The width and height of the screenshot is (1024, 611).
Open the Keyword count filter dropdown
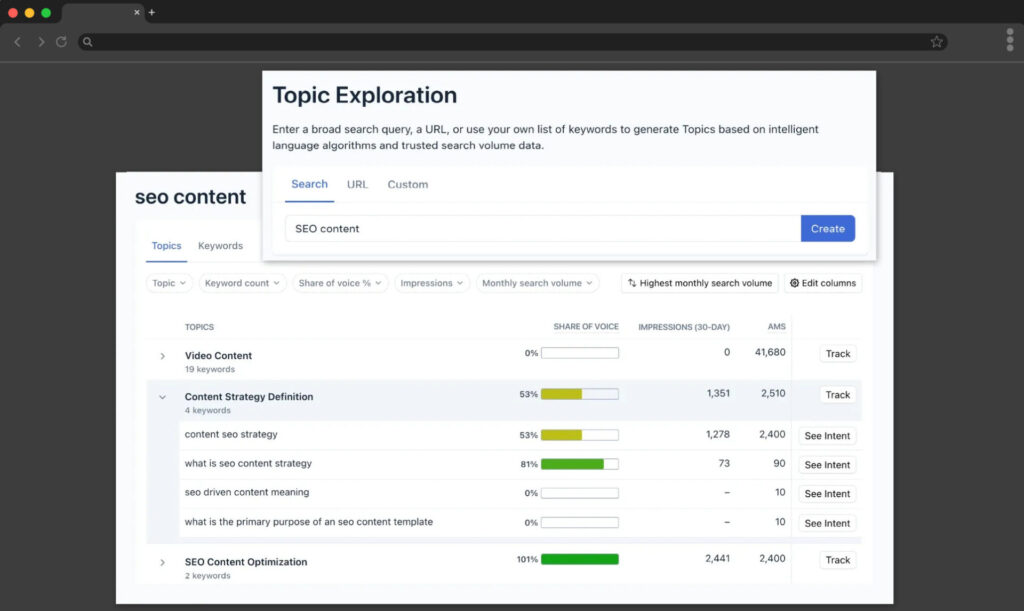tap(242, 283)
